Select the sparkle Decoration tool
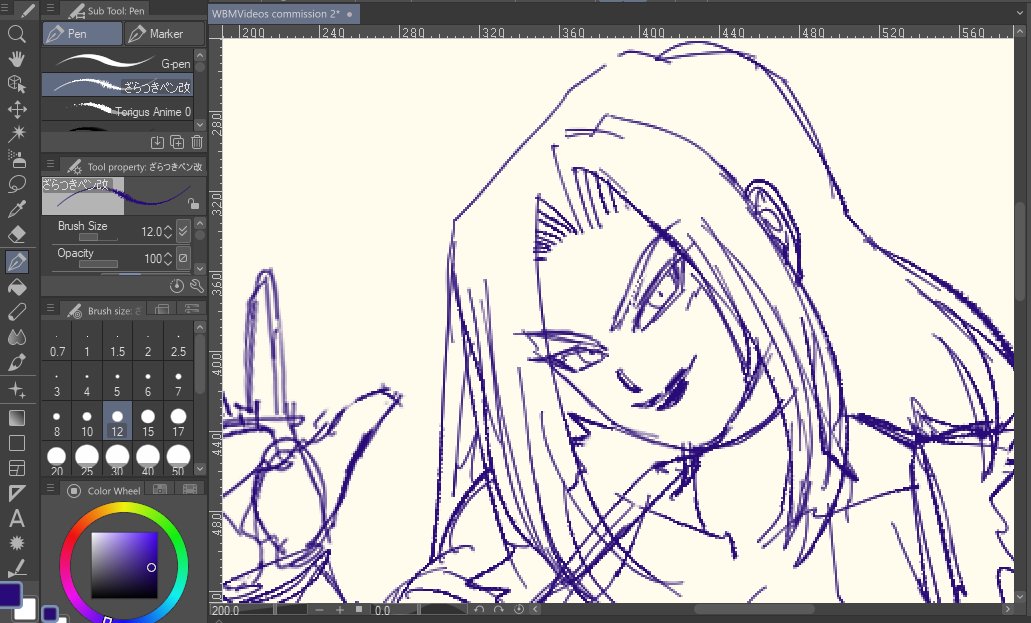1031x623 pixels. click(16, 389)
